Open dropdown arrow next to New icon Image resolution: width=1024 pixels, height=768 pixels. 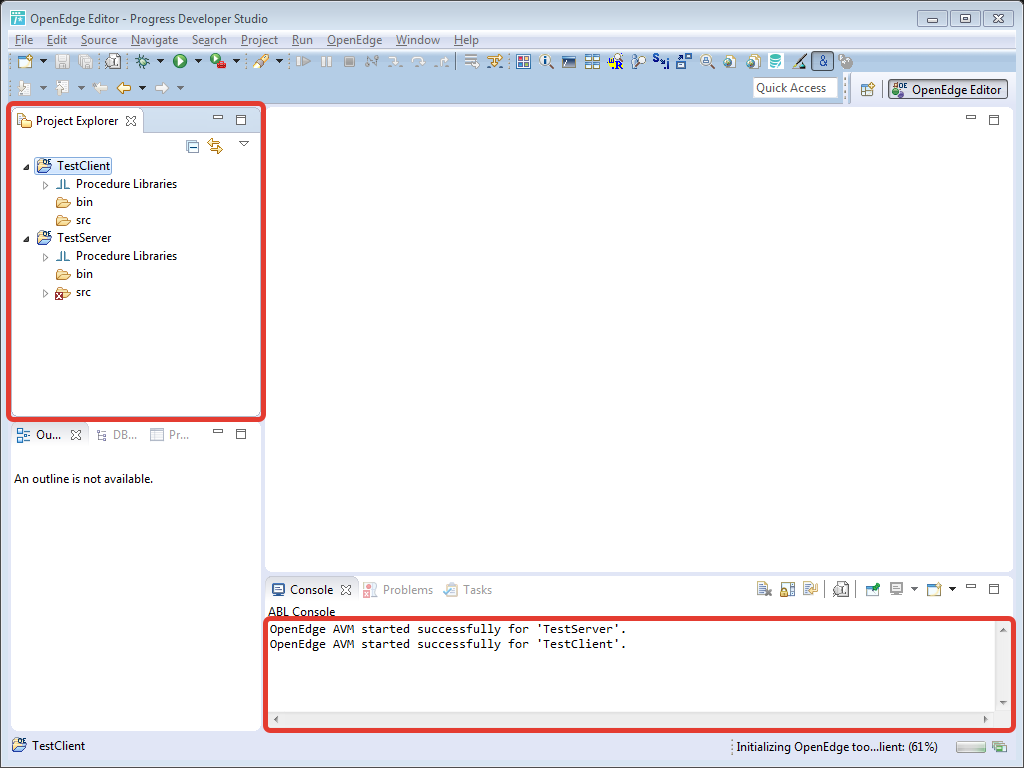(x=44, y=61)
